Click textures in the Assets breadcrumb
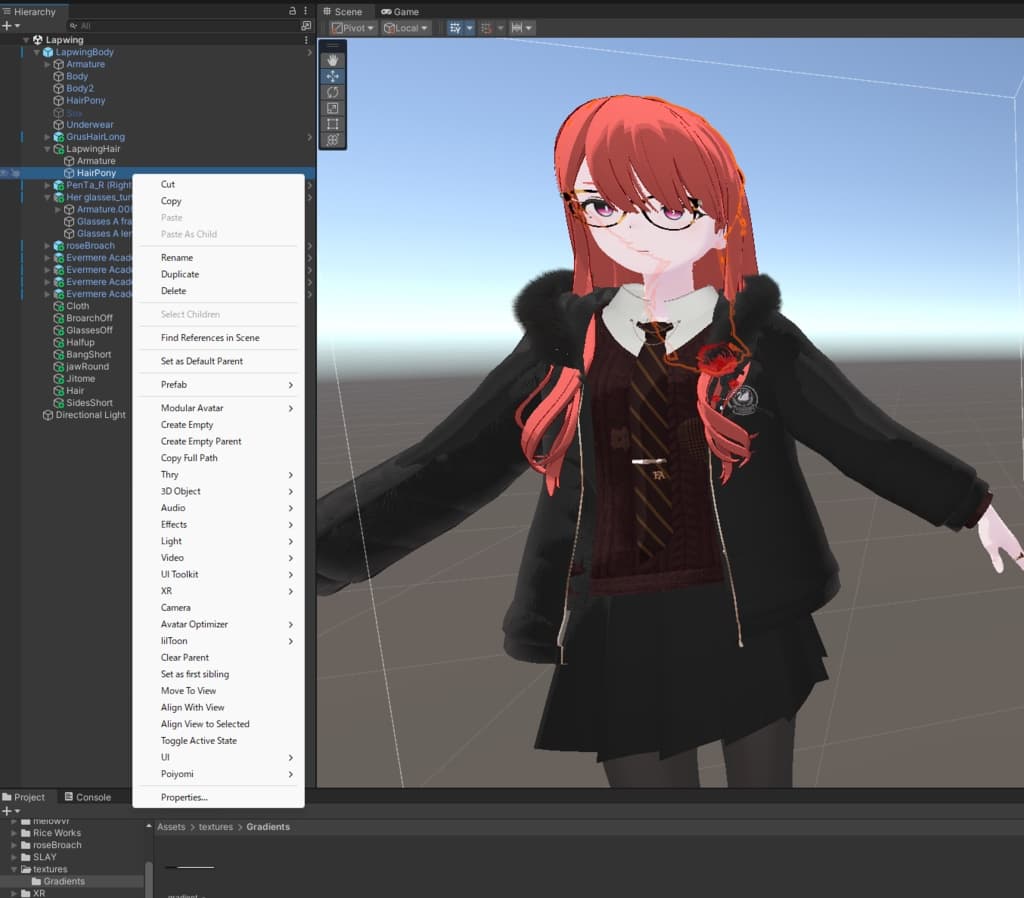 pos(215,827)
